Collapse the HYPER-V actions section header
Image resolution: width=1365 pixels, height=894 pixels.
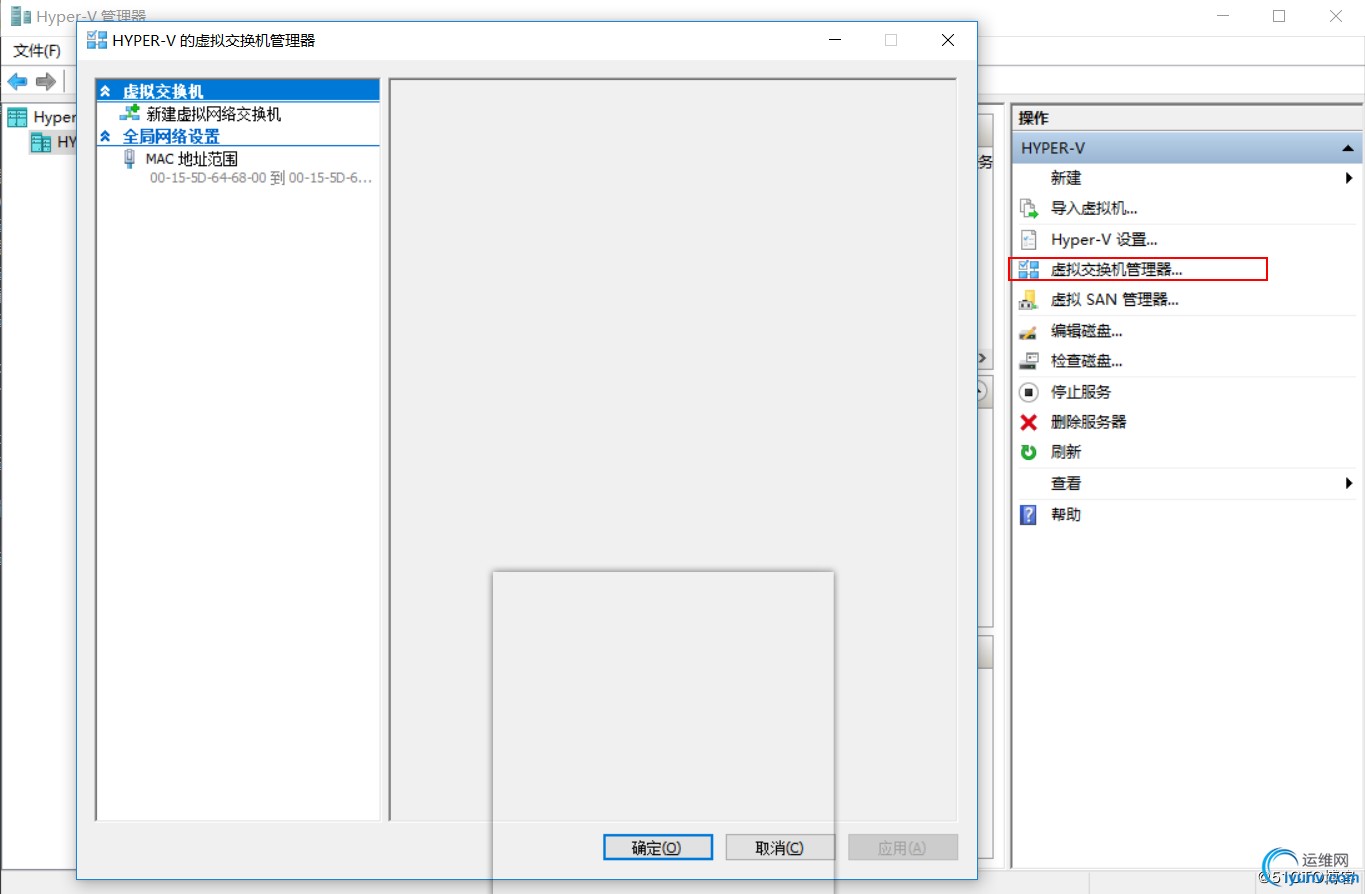(x=1186, y=148)
